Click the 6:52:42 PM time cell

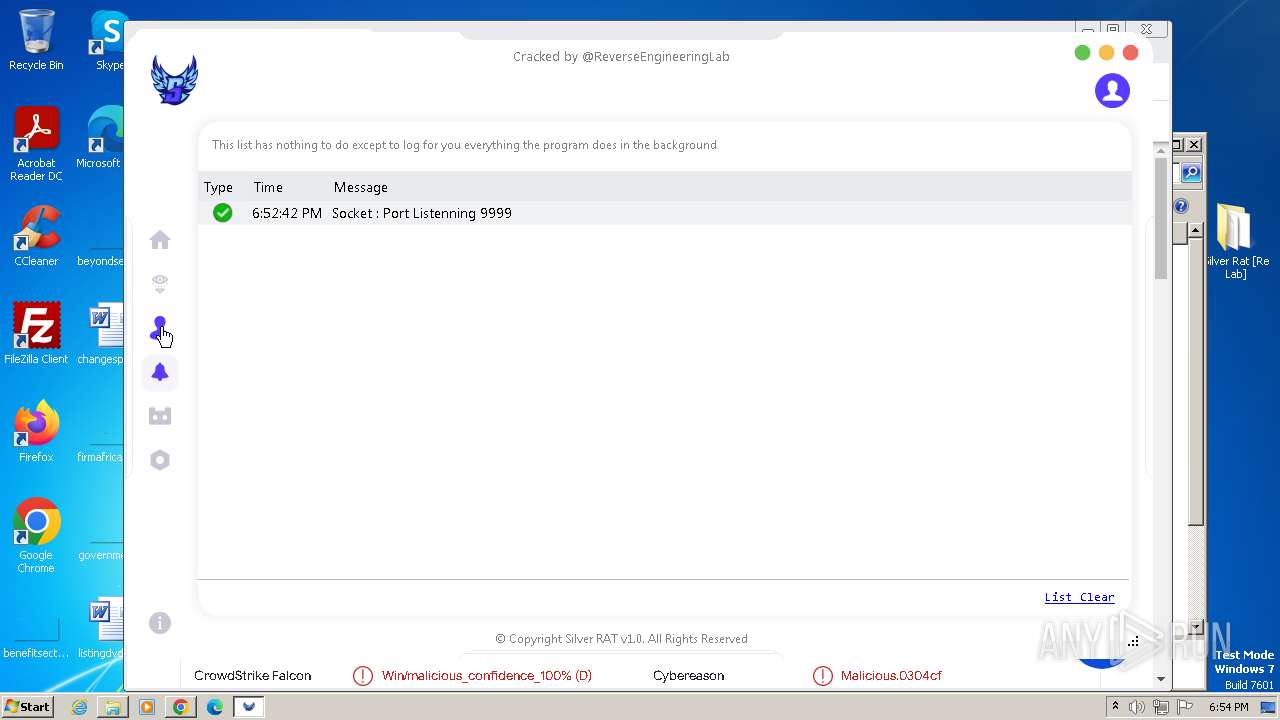tap(287, 213)
